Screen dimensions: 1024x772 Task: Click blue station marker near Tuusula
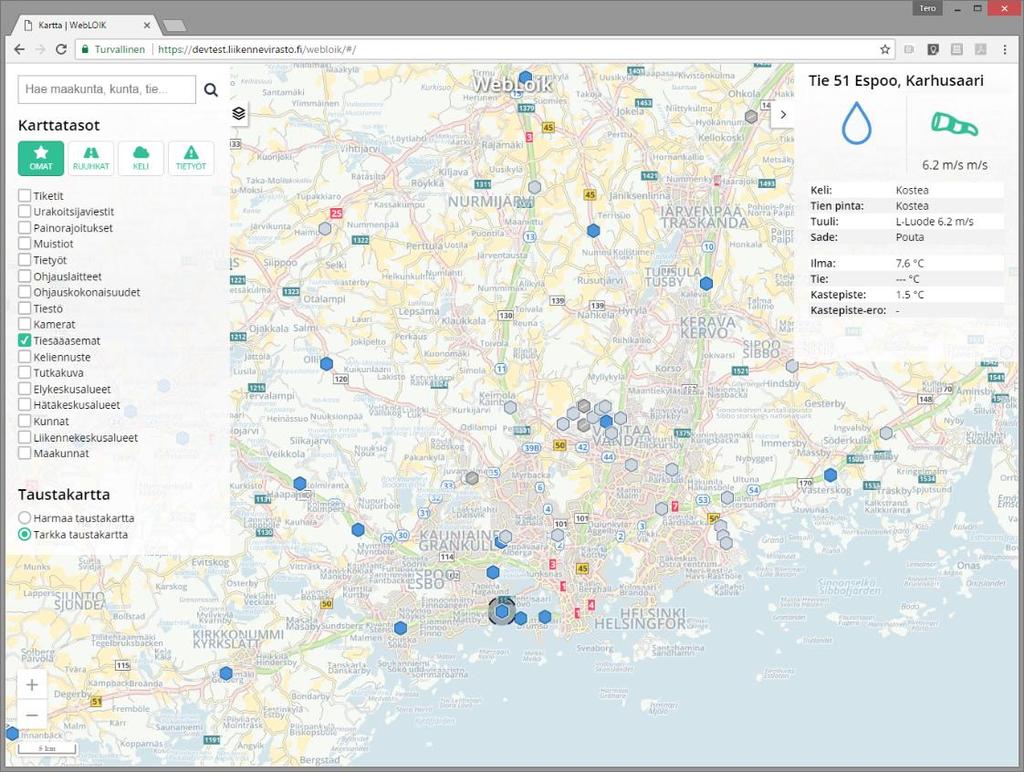click(706, 283)
